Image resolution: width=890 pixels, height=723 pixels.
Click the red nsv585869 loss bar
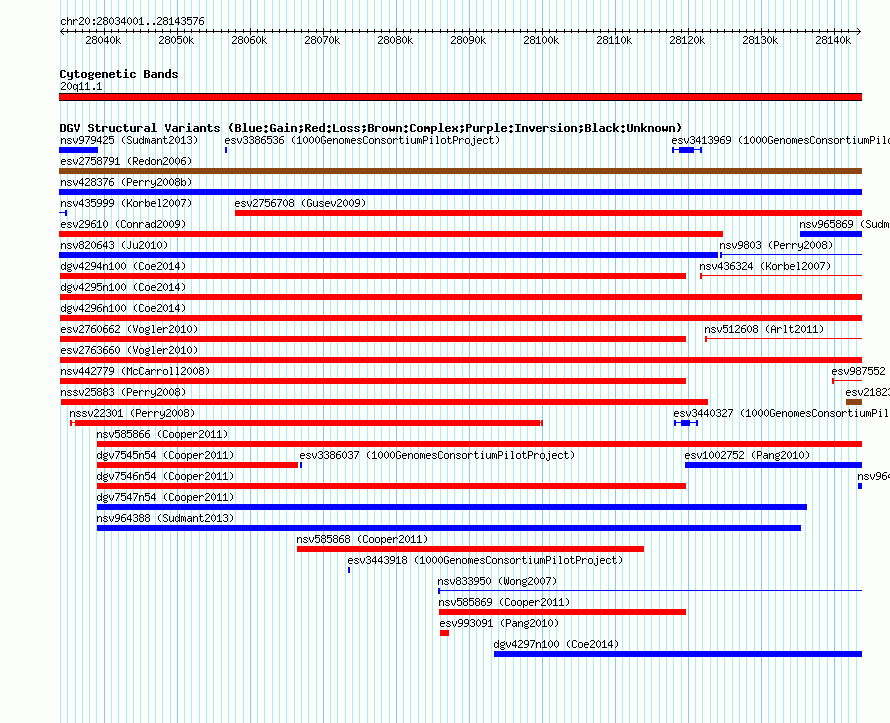pyautogui.click(x=562, y=612)
